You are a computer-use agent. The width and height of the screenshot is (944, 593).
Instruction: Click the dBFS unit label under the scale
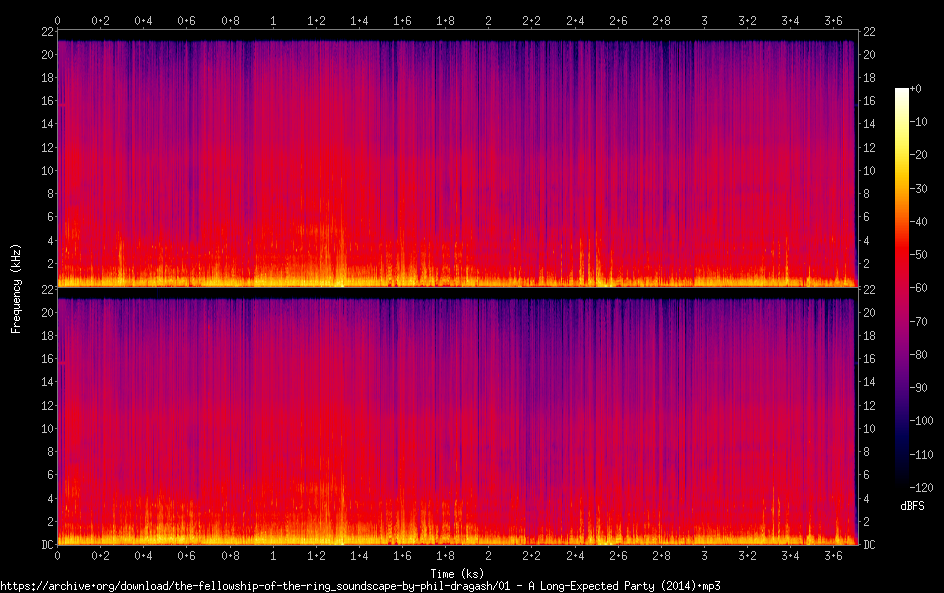point(911,506)
